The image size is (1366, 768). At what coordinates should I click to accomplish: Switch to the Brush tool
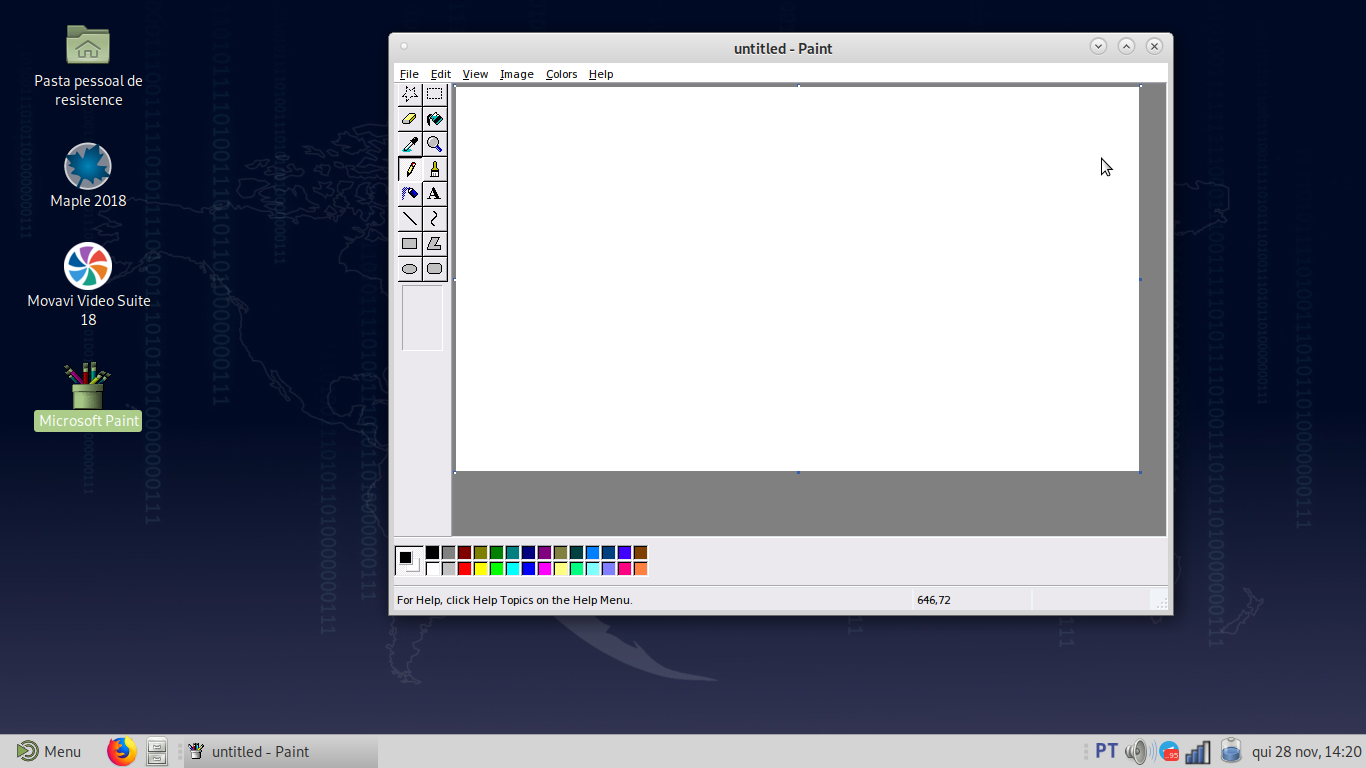point(435,169)
